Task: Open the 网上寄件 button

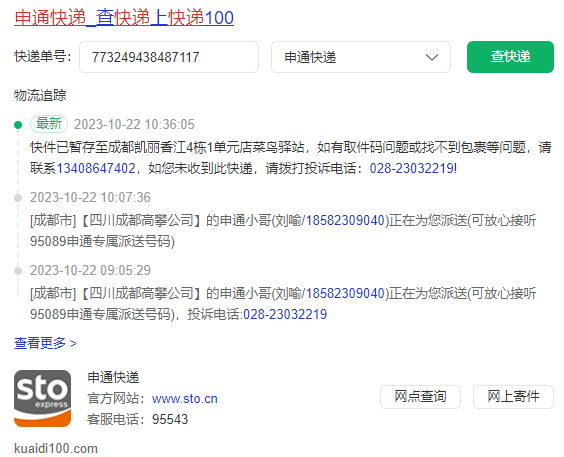Action: pos(513,397)
